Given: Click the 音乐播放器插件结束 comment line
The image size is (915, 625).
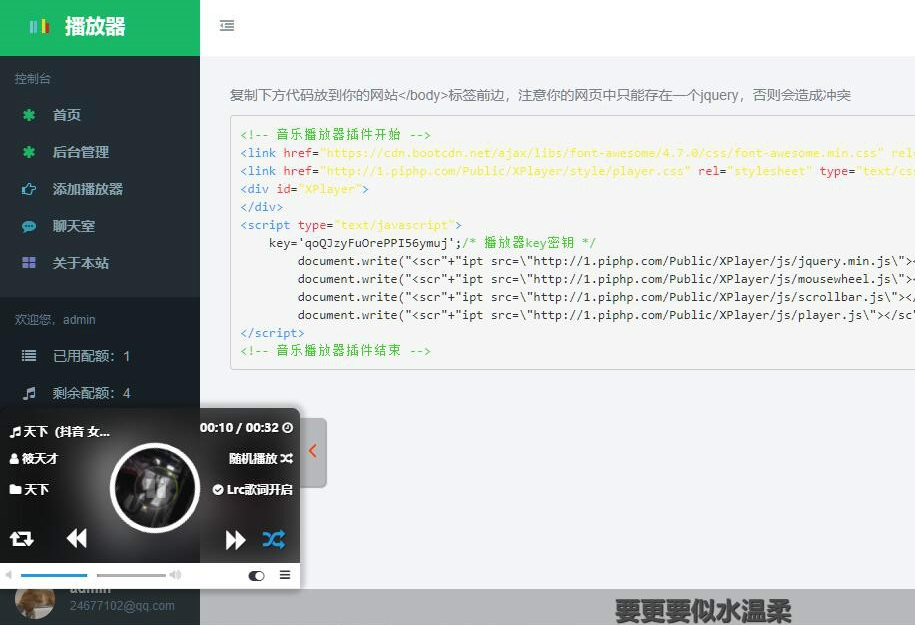Looking at the screenshot, I should 336,351.
